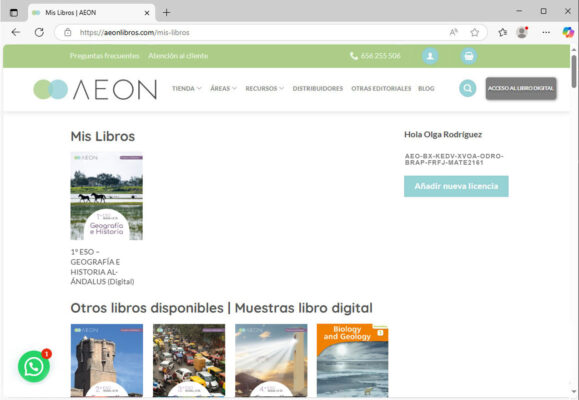This screenshot has height=400, width=579.
Task: Open the browser profile avatar
Action: click(522, 33)
